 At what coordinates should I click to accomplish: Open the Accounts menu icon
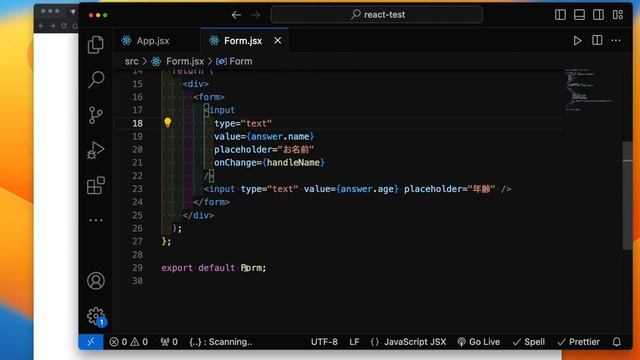point(96,281)
